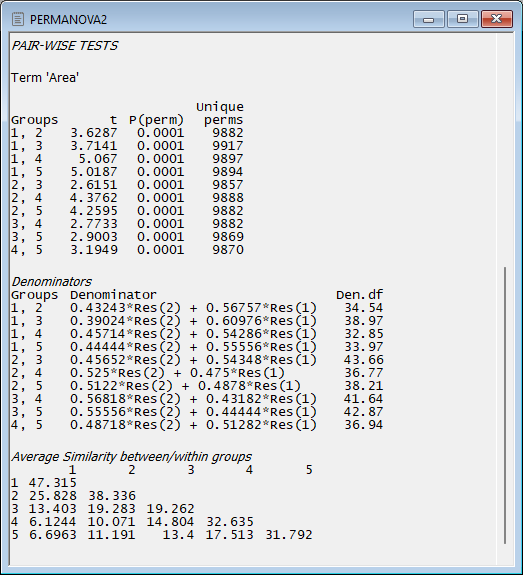
Task: Click denominator '0.525*Res(2) + 0.475*Res(1)'
Action: click(x=178, y=373)
